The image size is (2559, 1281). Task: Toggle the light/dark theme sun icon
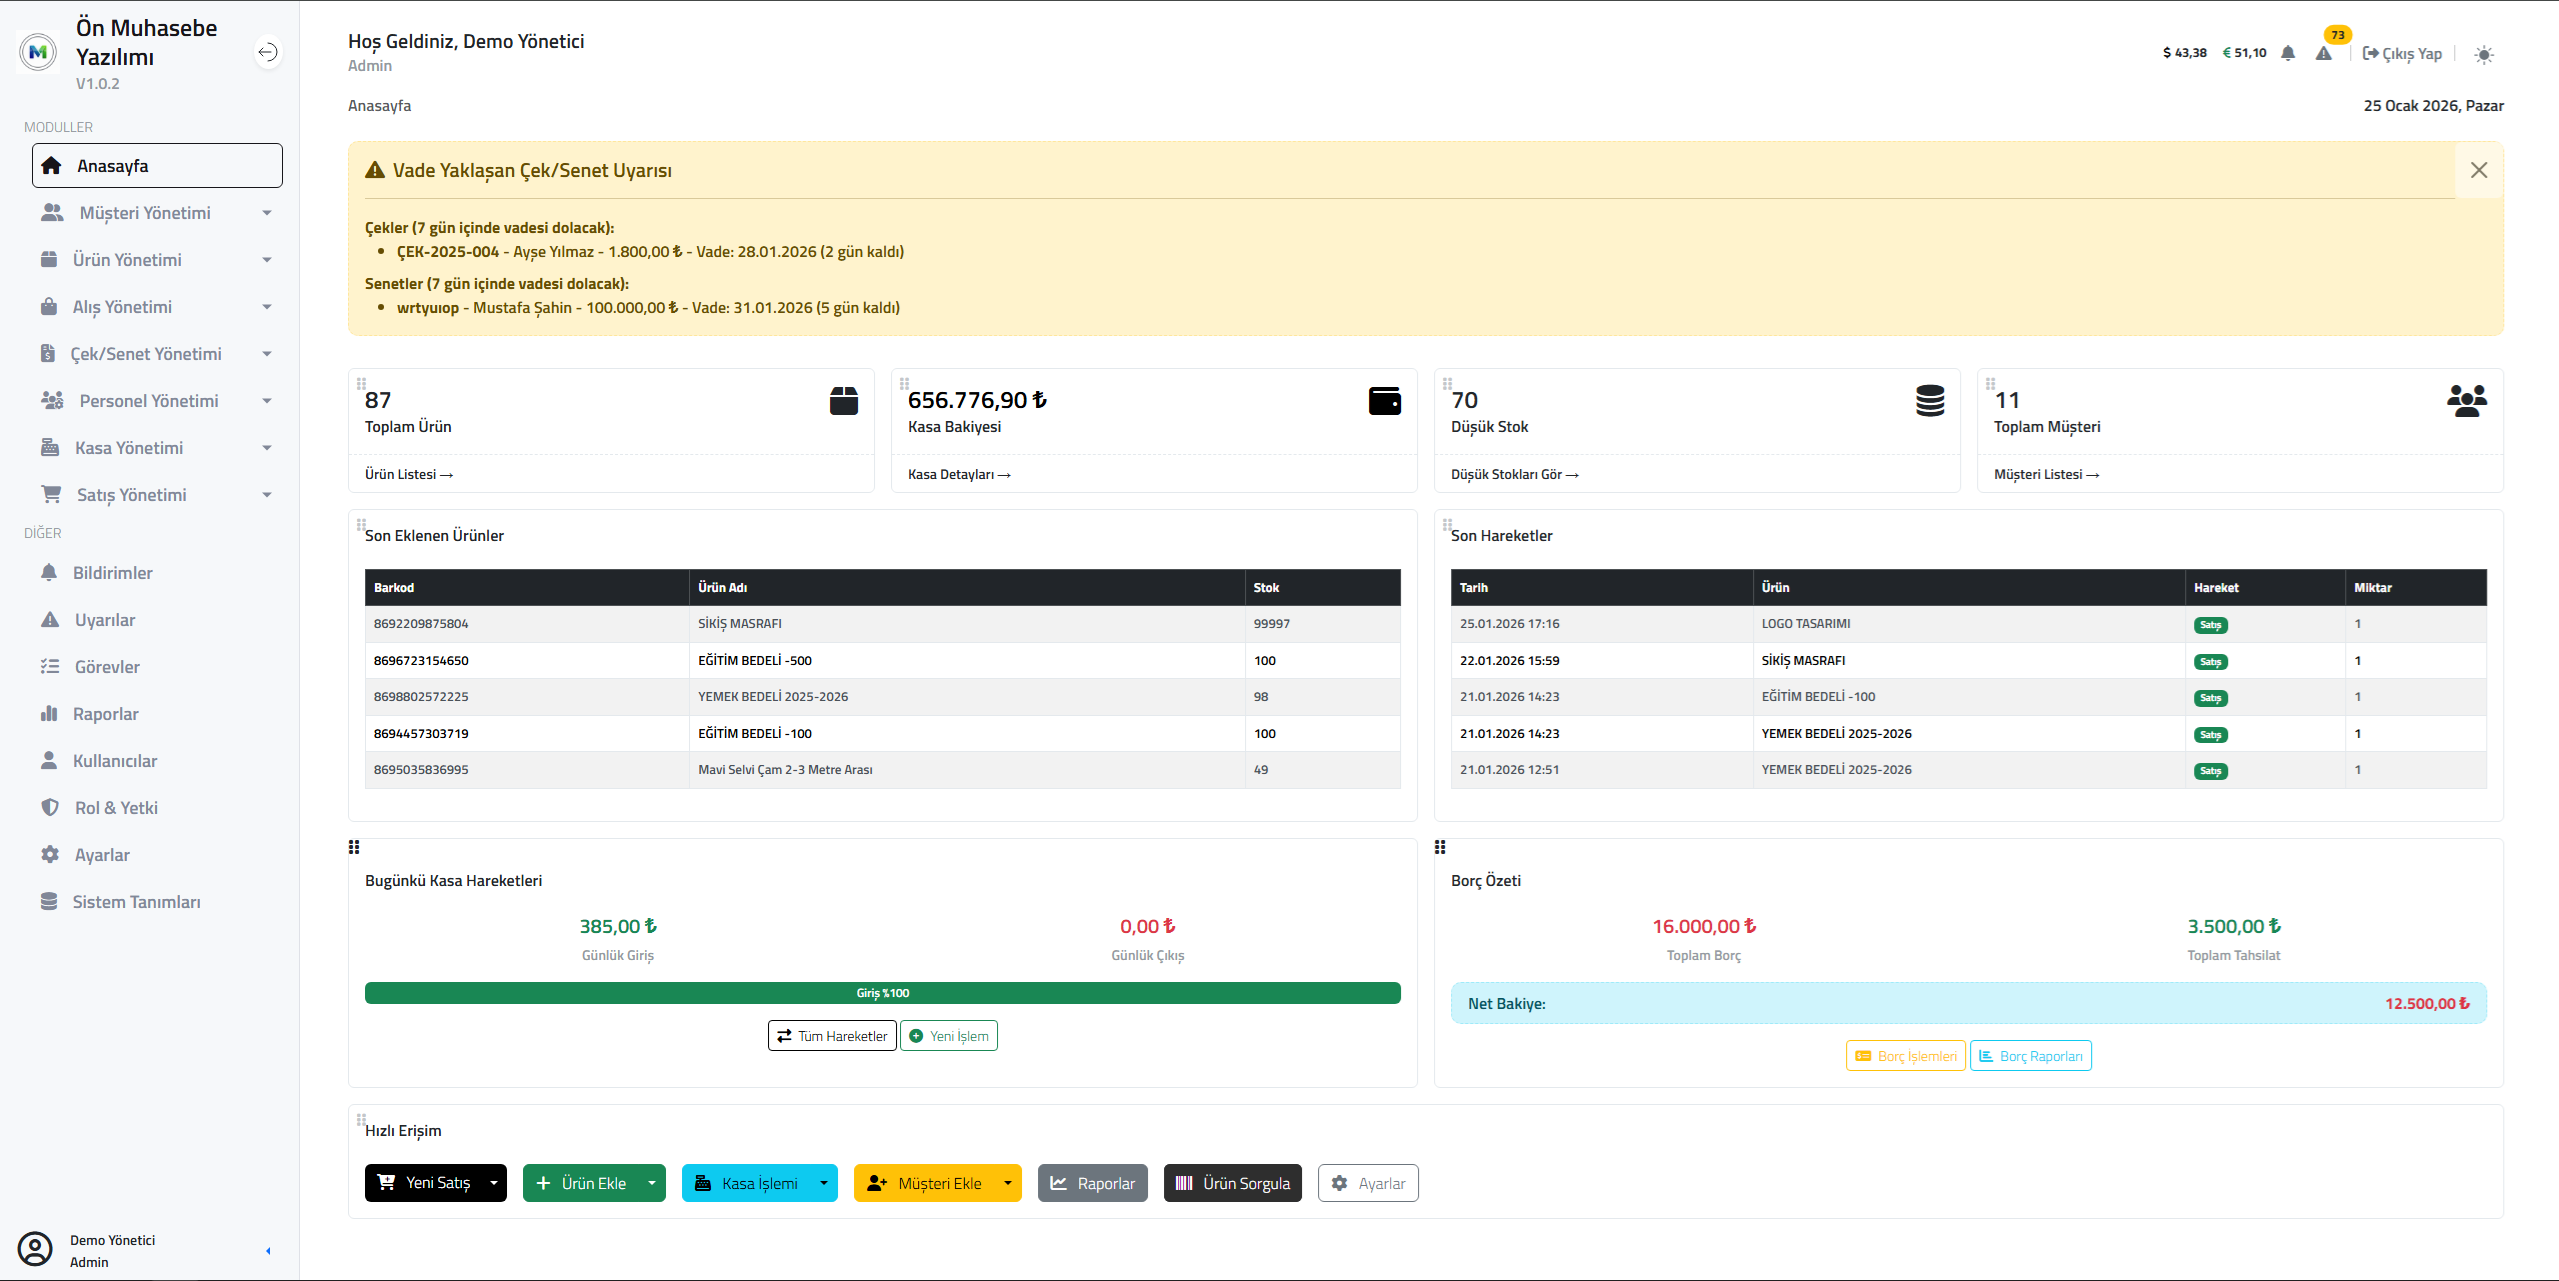click(x=2484, y=55)
